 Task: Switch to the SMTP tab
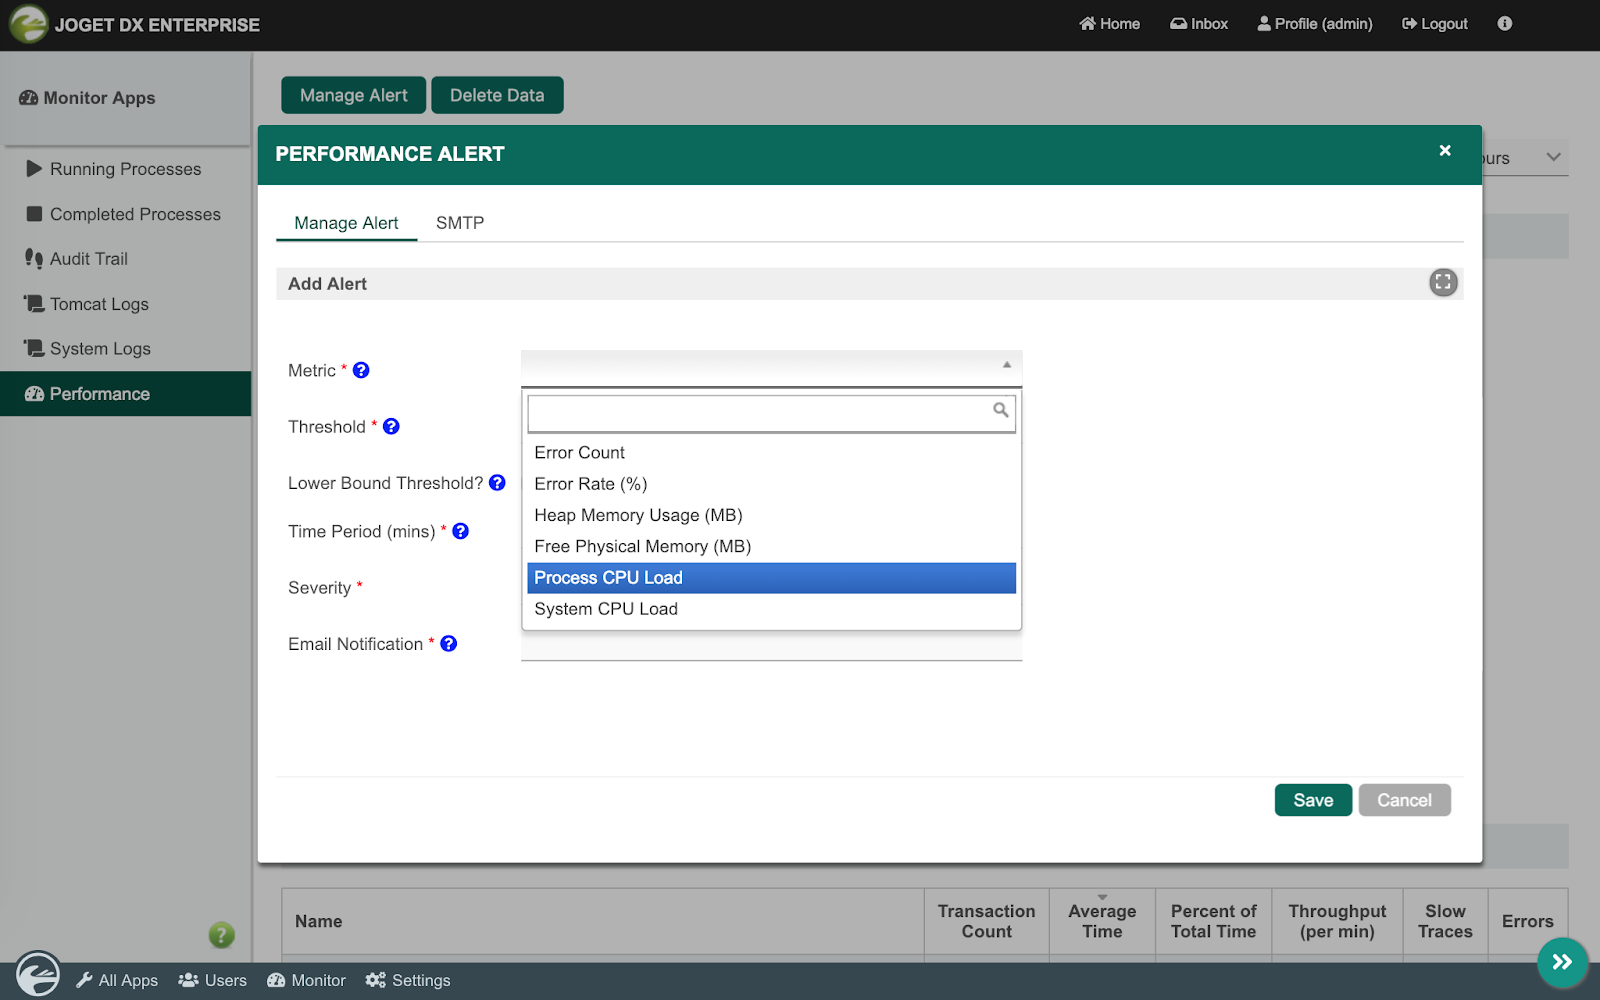pyautogui.click(x=460, y=223)
